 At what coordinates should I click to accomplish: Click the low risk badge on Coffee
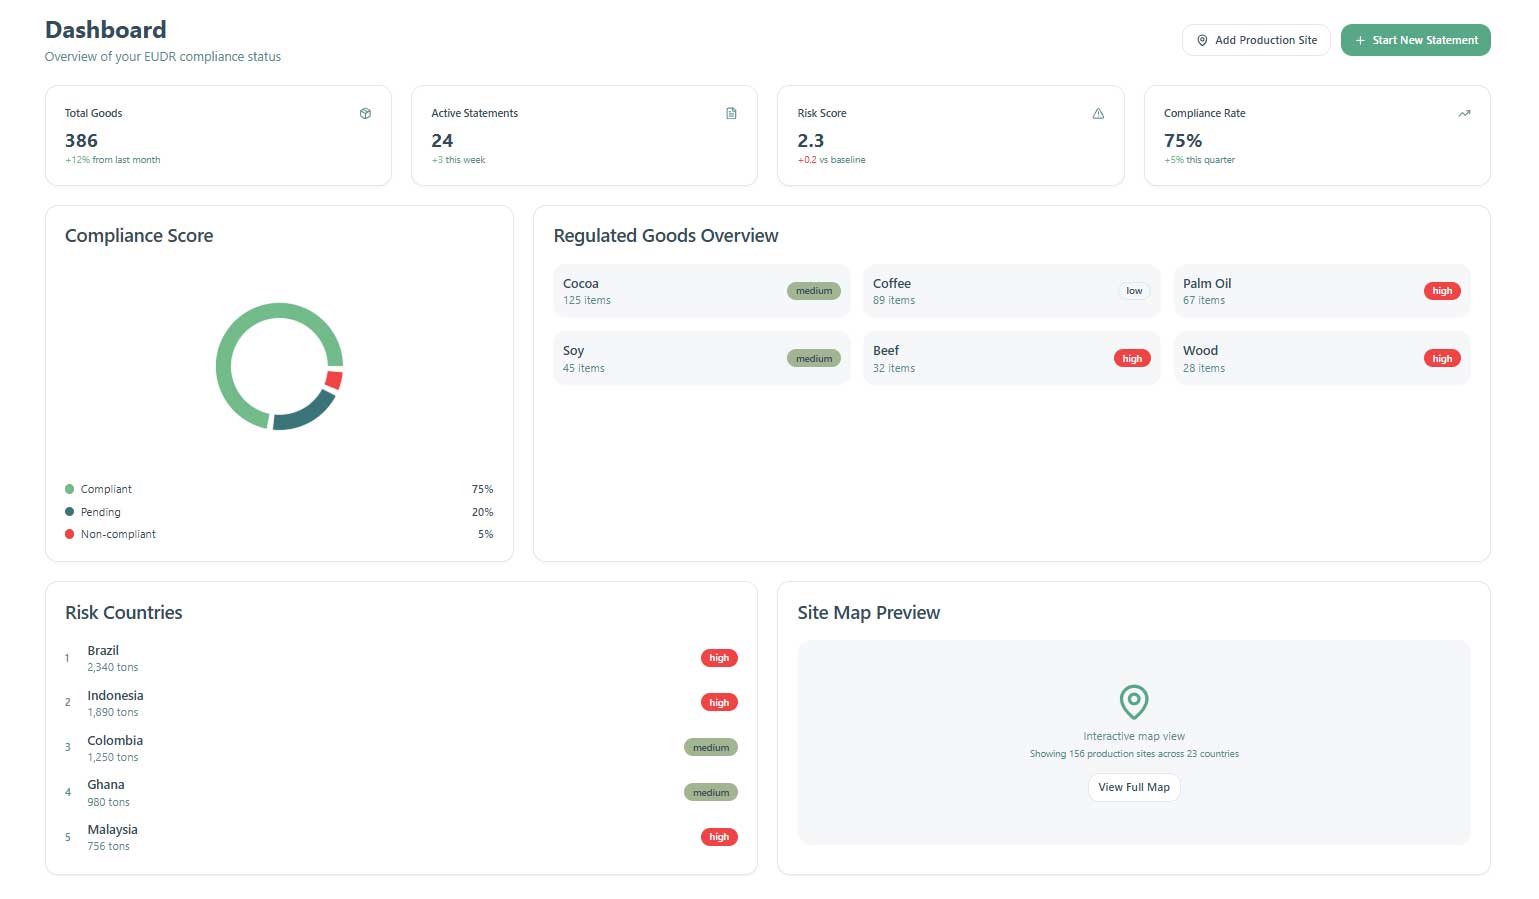[x=1134, y=291]
